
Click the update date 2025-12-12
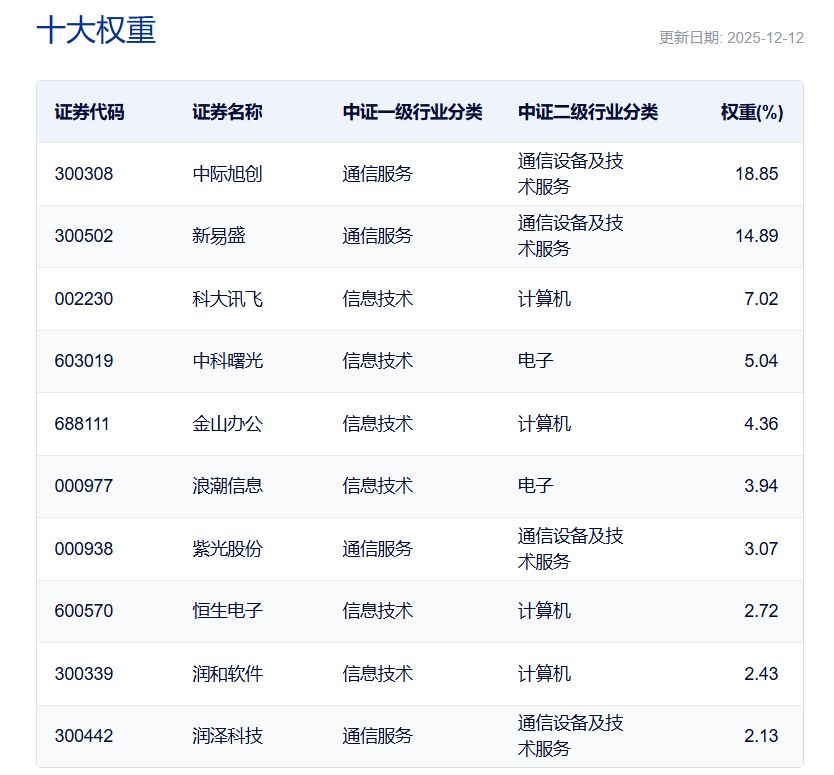click(x=765, y=38)
